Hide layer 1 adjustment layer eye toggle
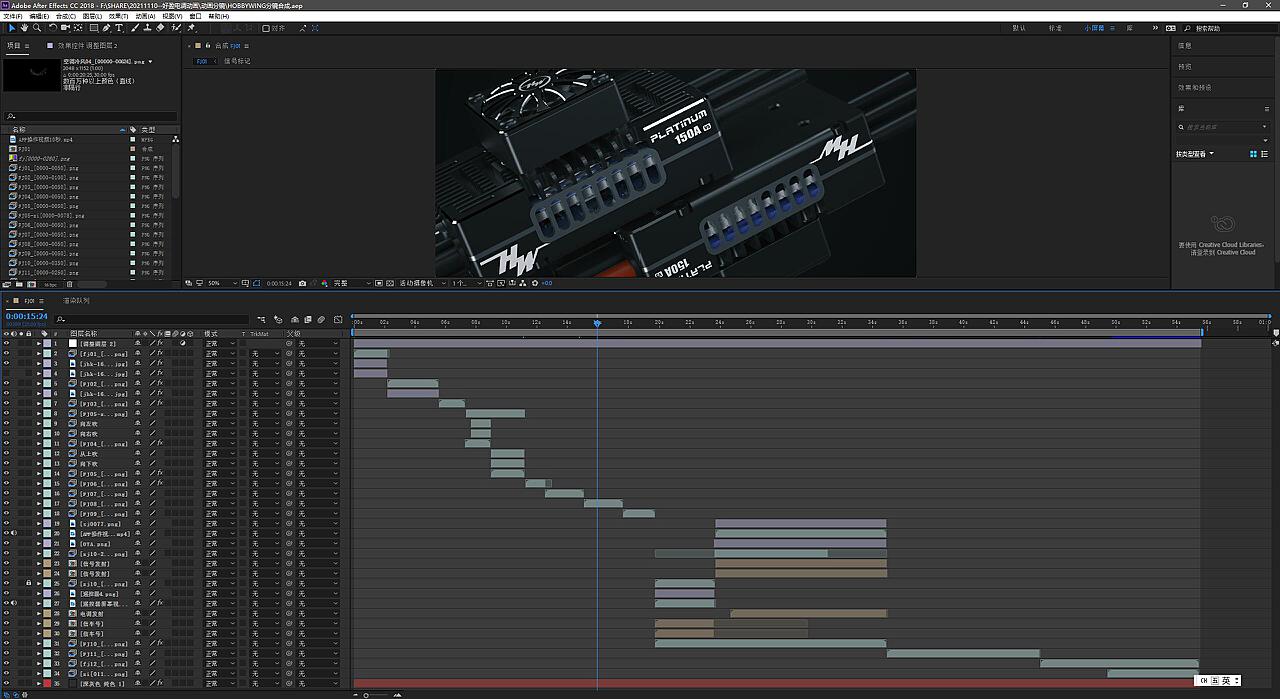Image resolution: width=1280 pixels, height=699 pixels. (x=6, y=343)
